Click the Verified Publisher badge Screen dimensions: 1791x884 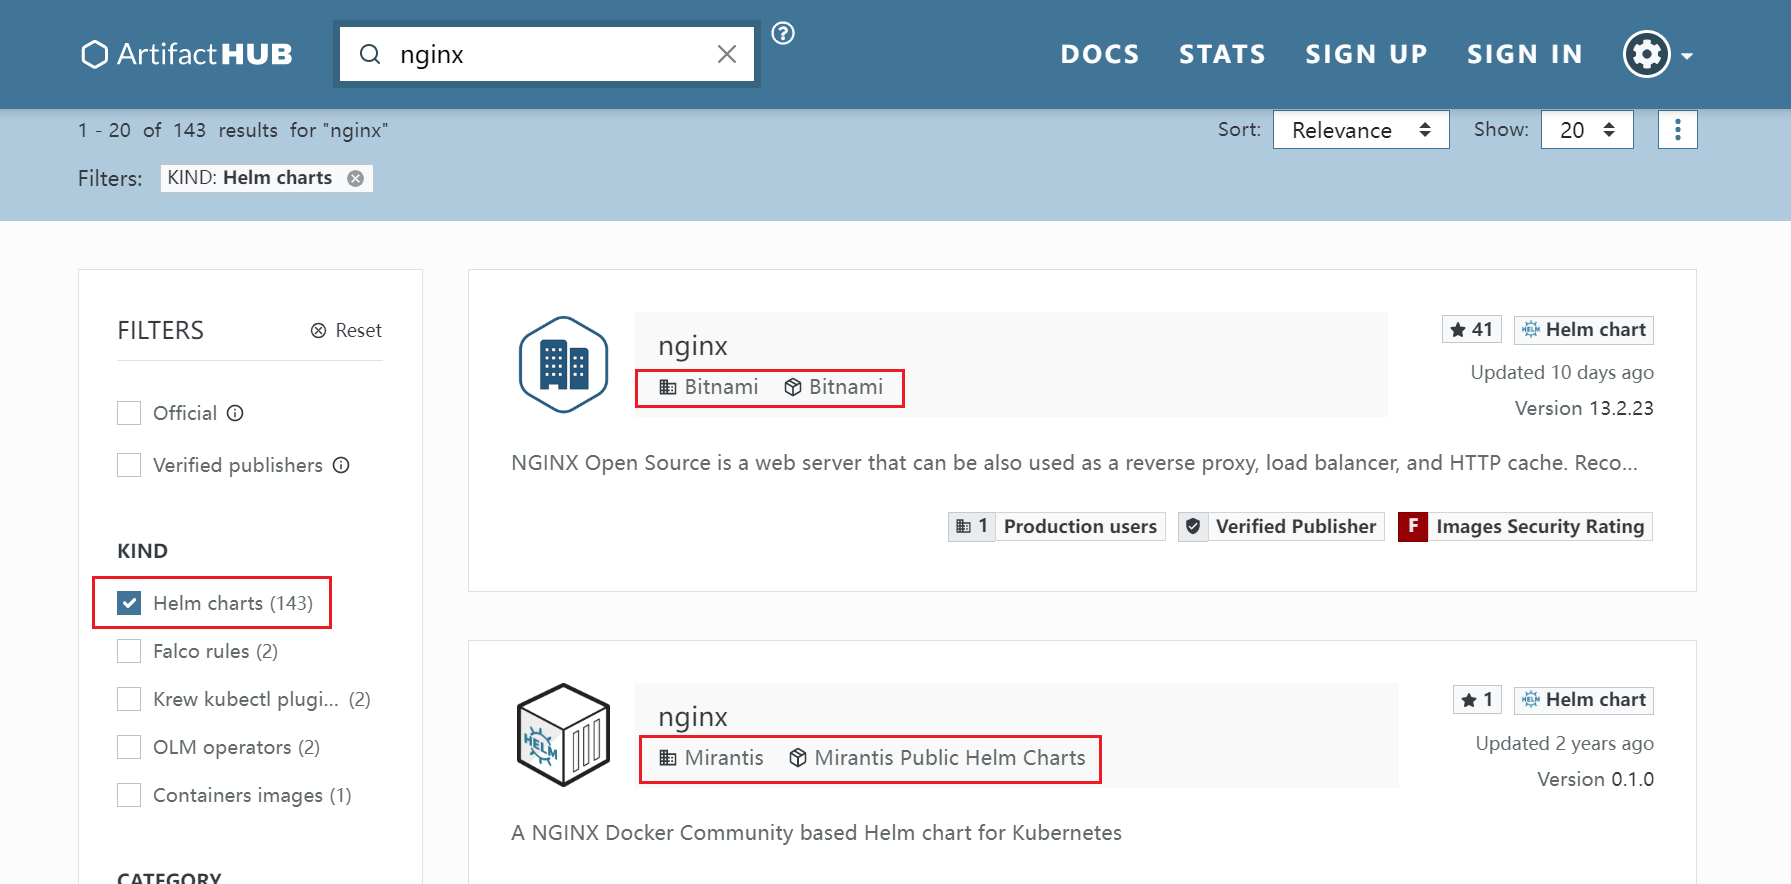pos(1282,527)
